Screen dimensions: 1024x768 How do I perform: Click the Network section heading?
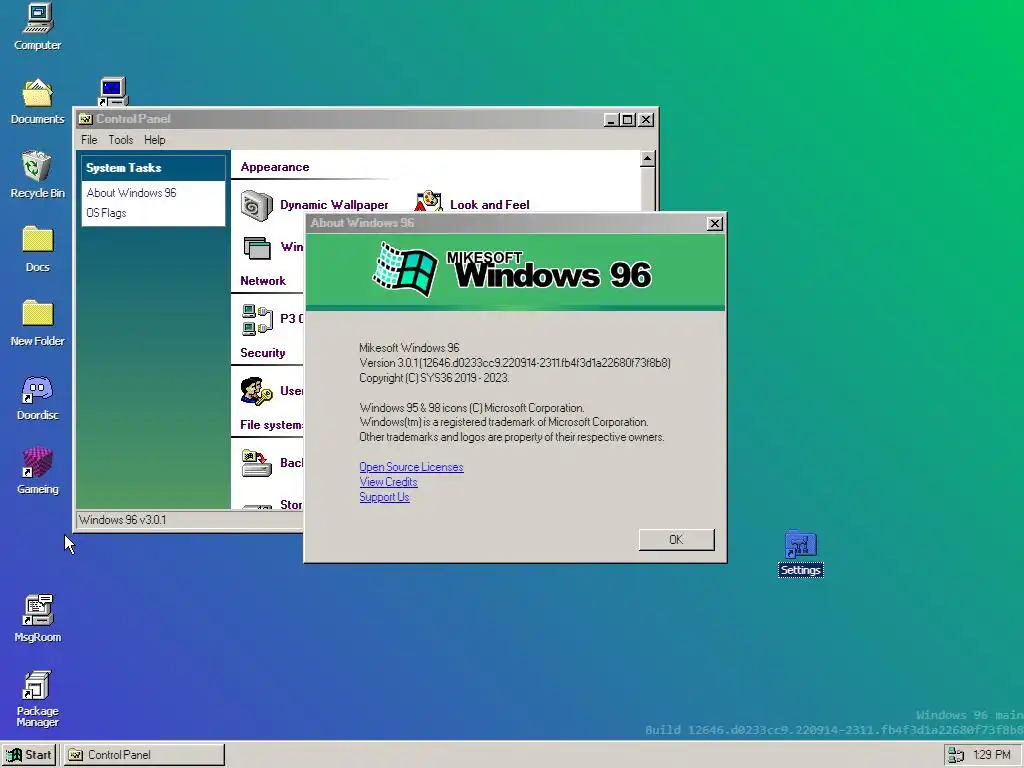tap(263, 281)
